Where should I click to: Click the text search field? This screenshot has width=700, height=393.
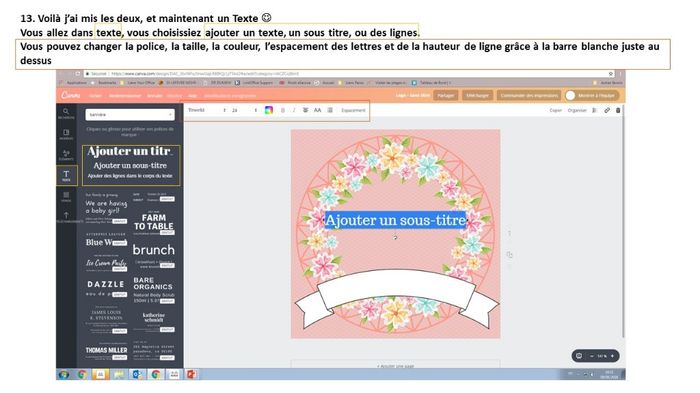pos(130,115)
